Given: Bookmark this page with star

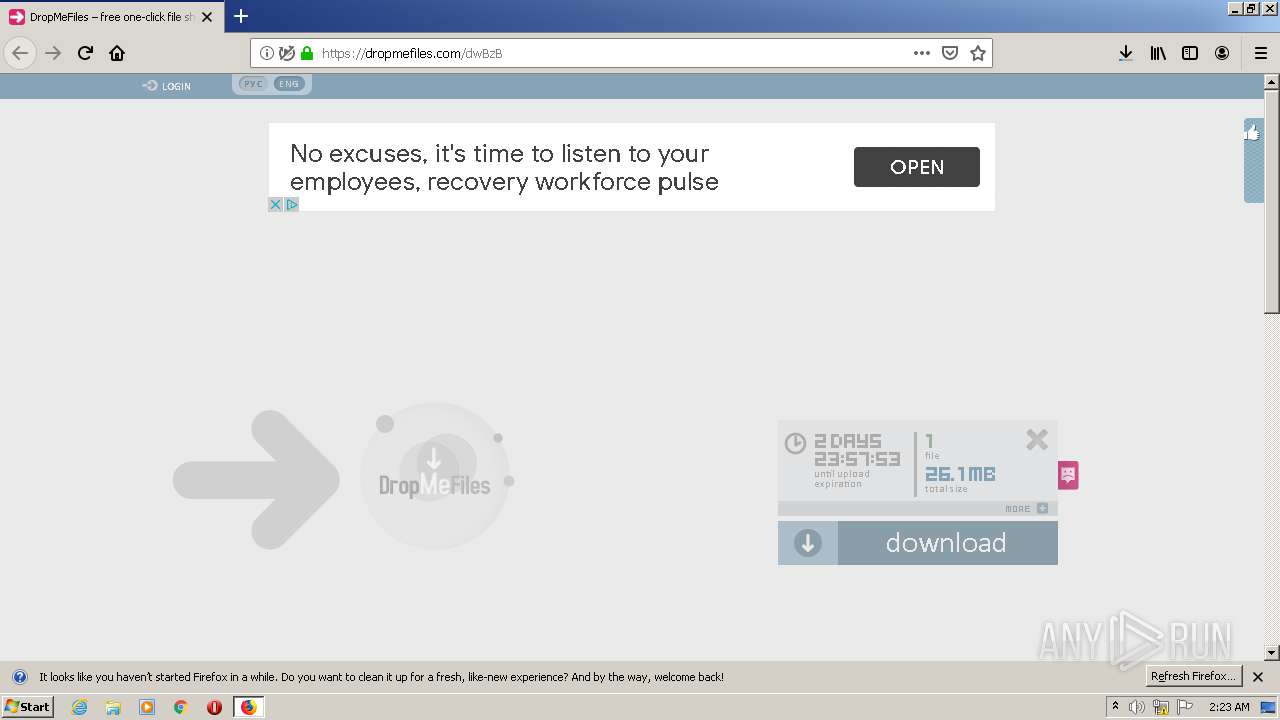Looking at the screenshot, I should 978,53.
